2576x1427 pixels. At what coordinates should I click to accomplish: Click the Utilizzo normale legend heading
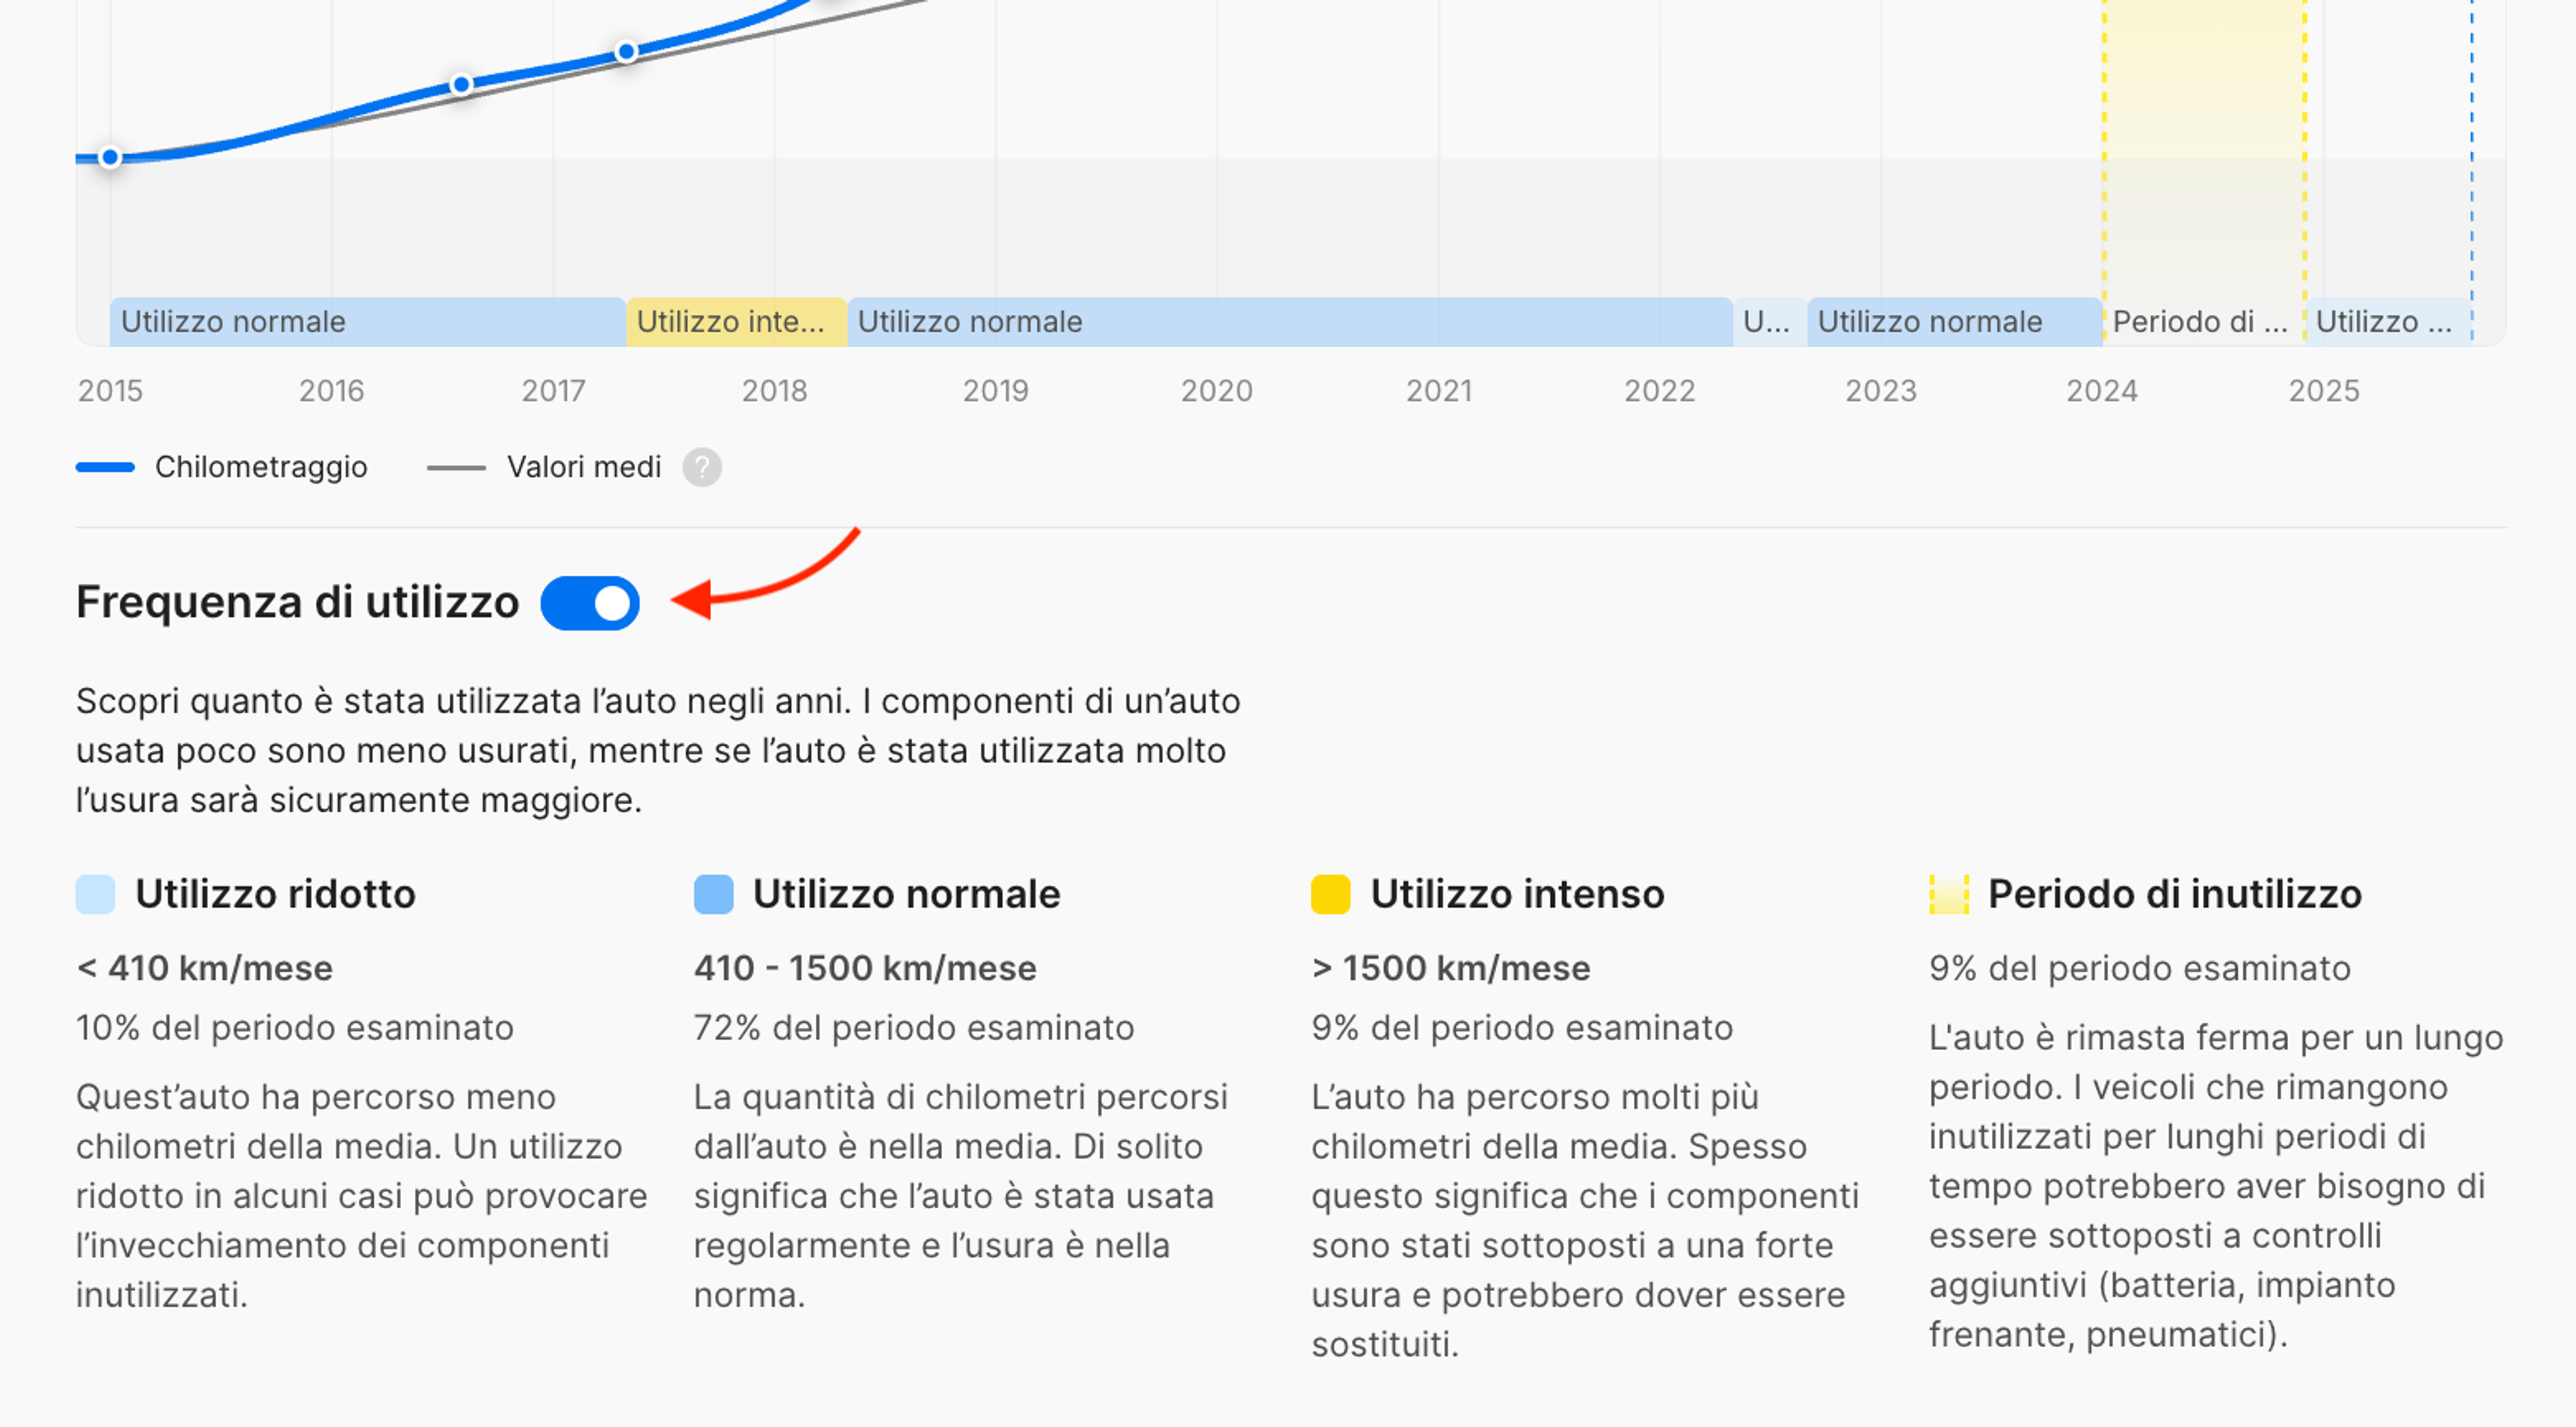(906, 894)
